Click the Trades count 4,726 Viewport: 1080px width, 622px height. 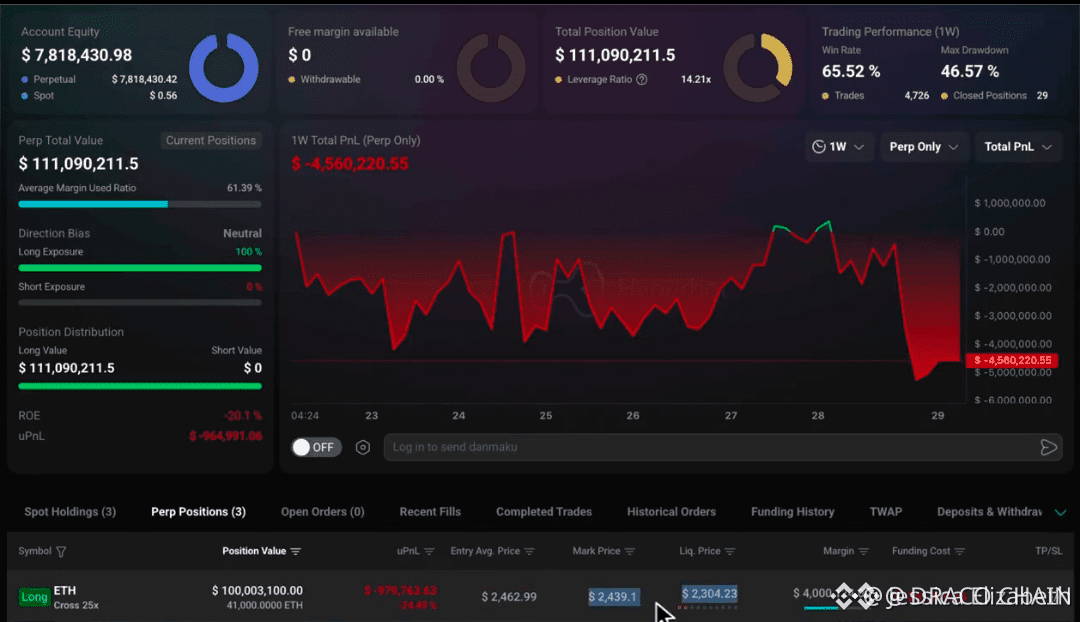pos(916,96)
